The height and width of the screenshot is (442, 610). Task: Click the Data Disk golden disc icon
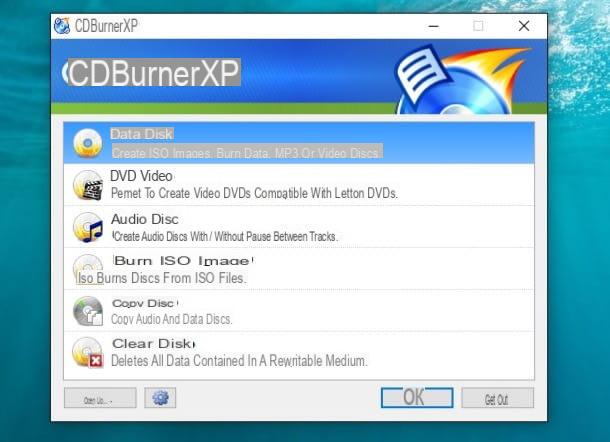tap(87, 144)
